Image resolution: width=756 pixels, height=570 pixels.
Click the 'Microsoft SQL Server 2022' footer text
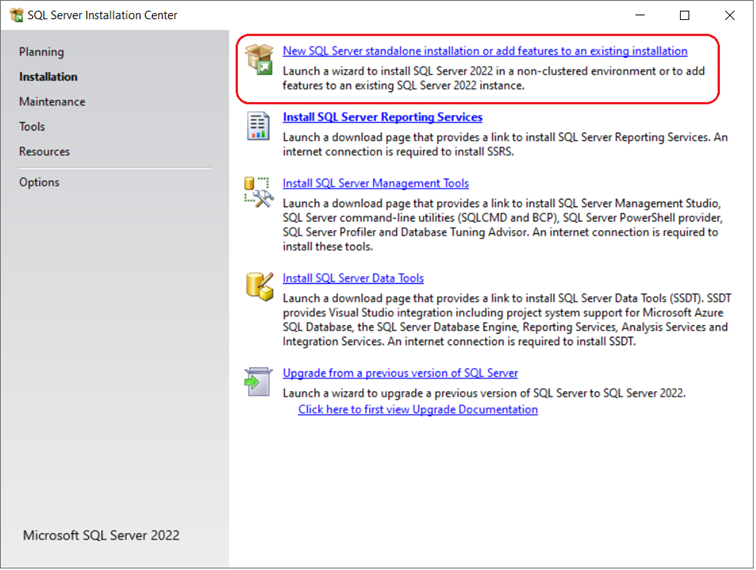pyautogui.click(x=101, y=535)
